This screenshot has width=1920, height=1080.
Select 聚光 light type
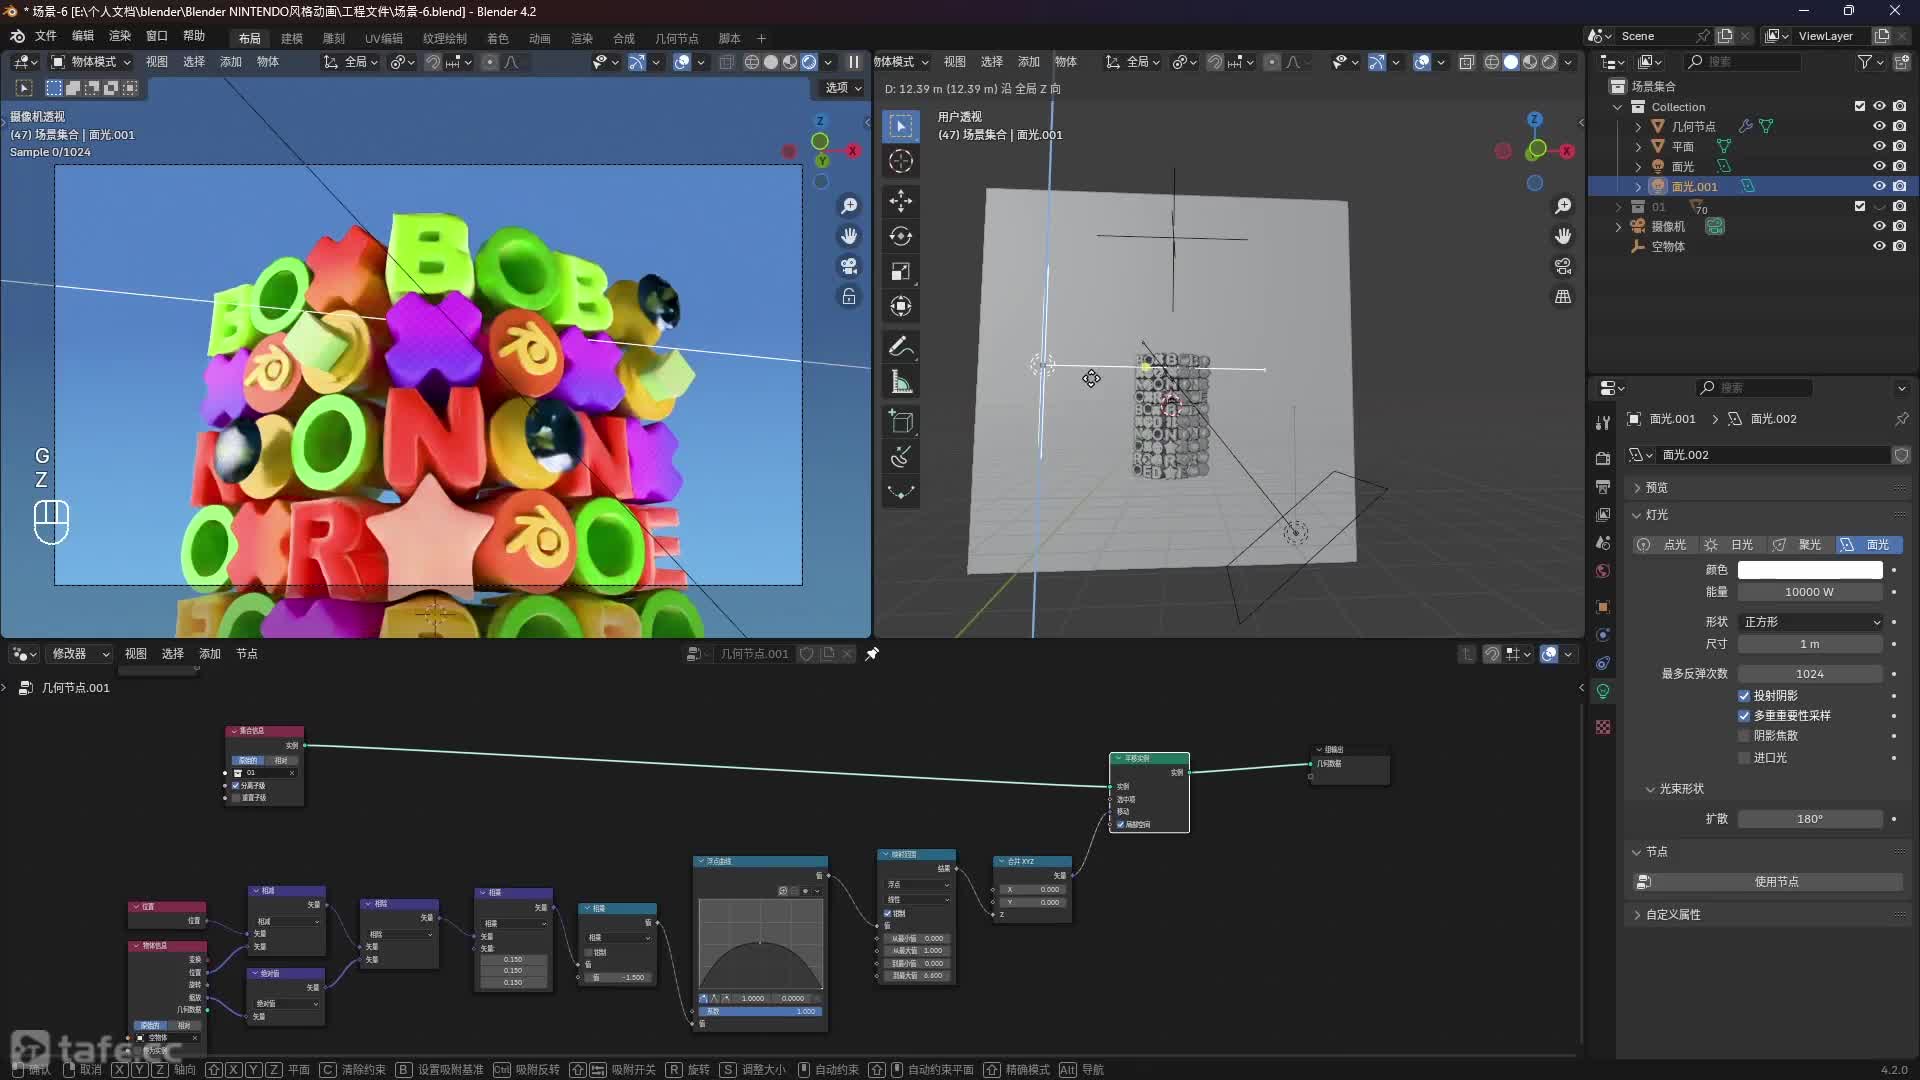point(1800,545)
